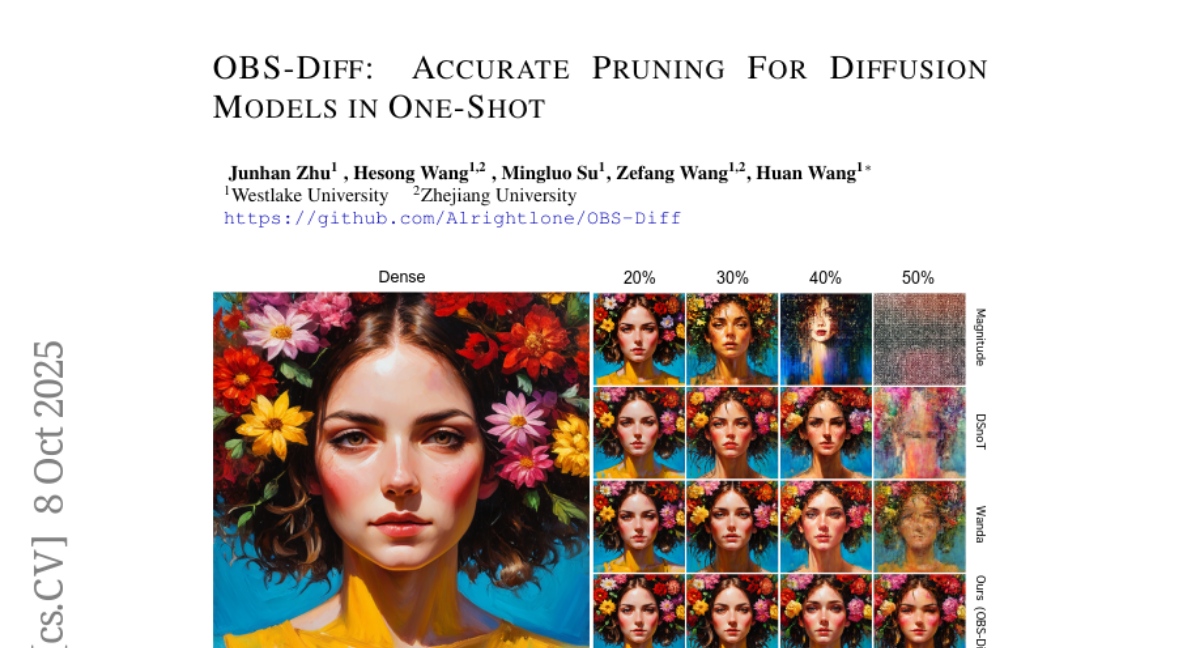Click author name Huan Wang

810,172
